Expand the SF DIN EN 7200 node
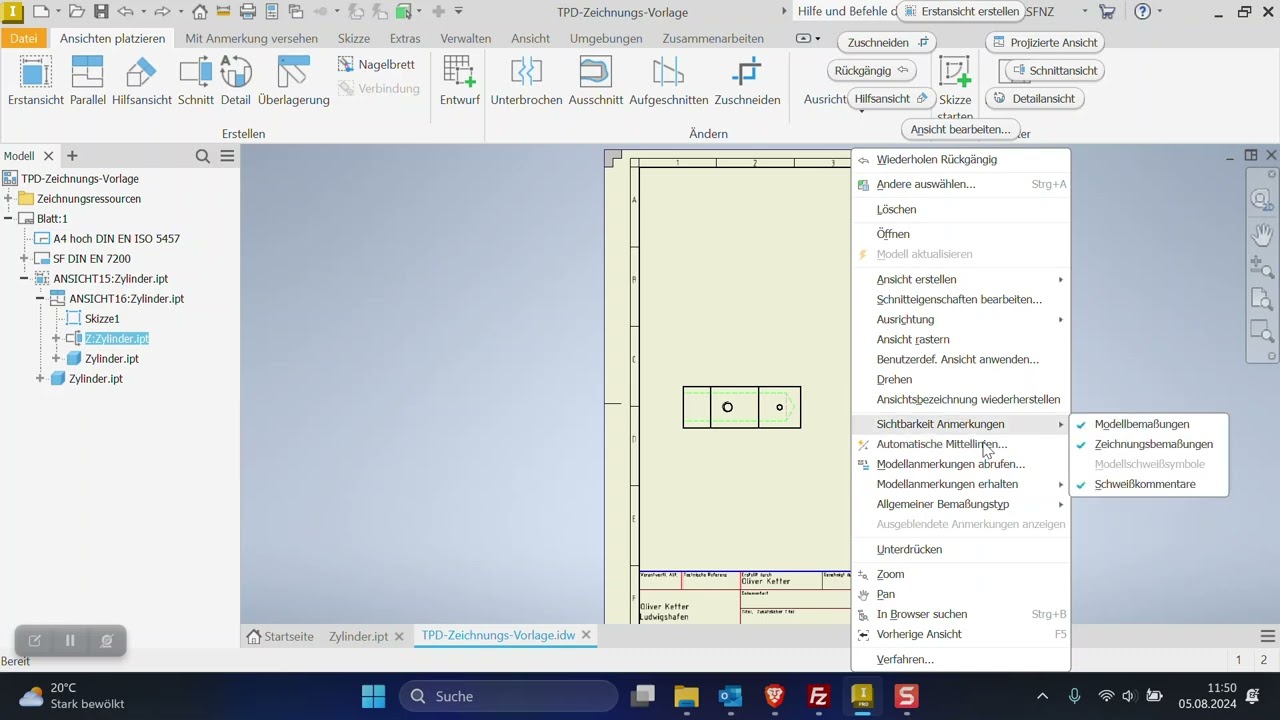Screen dimensions: 1280x720 [x=24, y=259]
